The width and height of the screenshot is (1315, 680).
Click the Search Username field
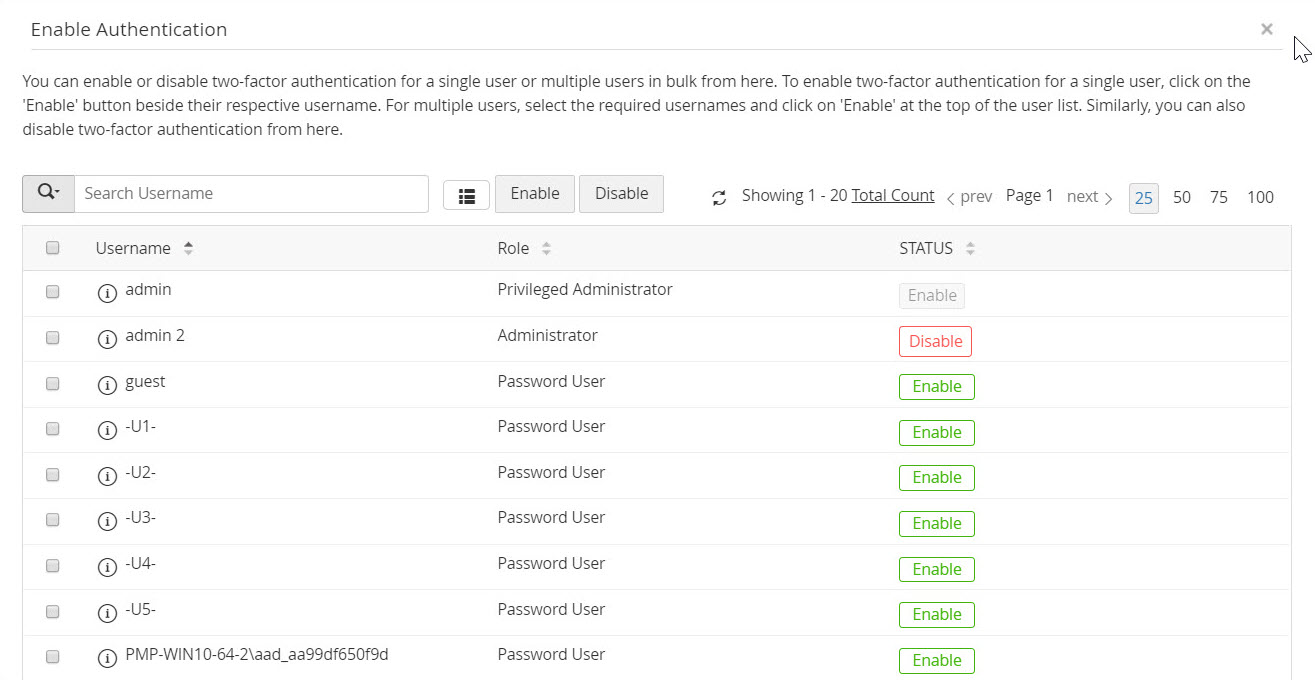click(251, 194)
